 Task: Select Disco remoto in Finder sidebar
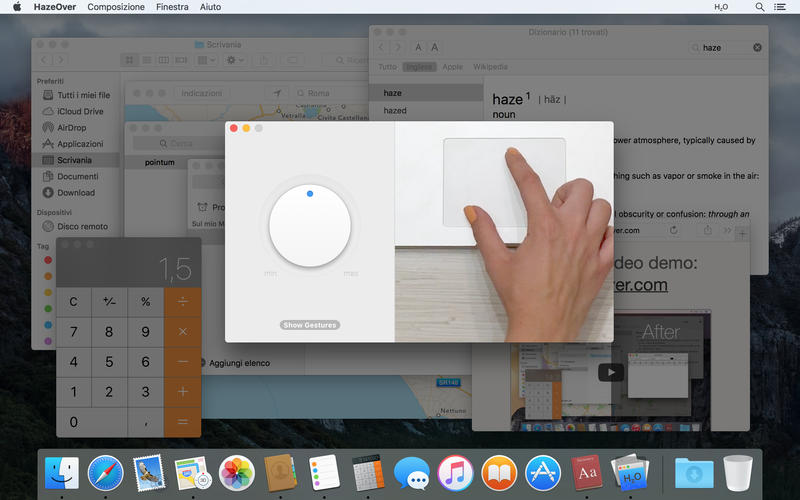coord(75,226)
